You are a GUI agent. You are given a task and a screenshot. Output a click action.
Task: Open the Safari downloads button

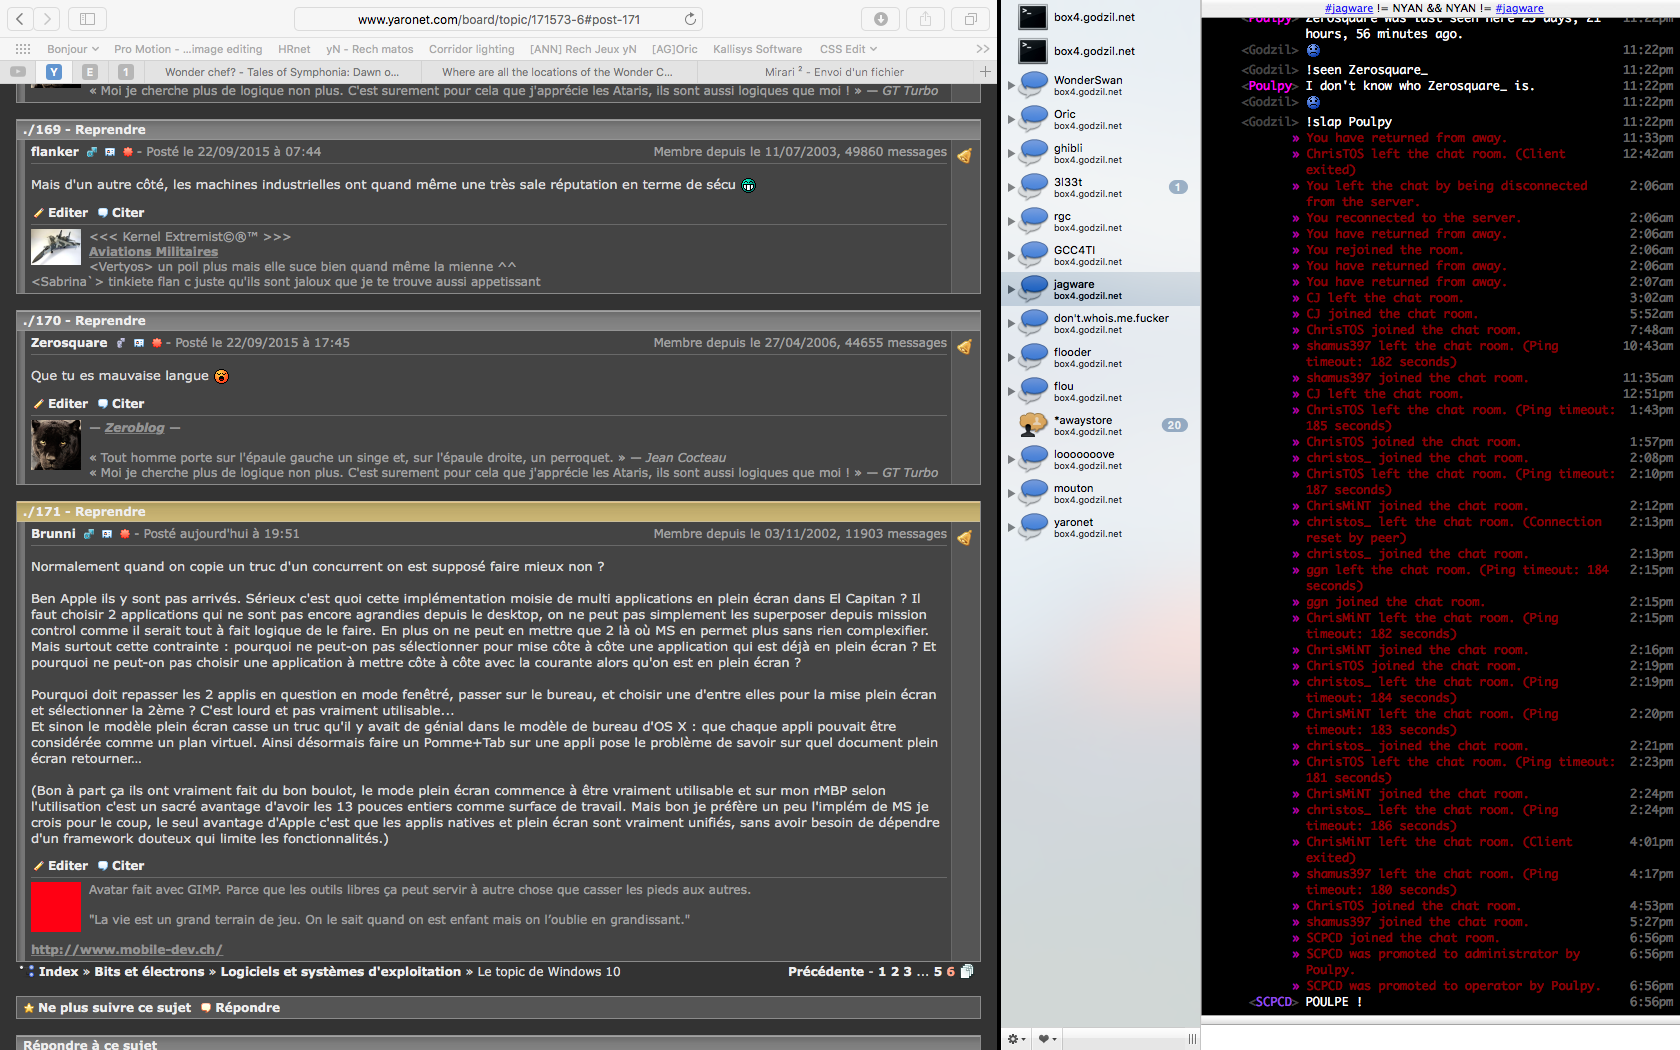[x=880, y=19]
